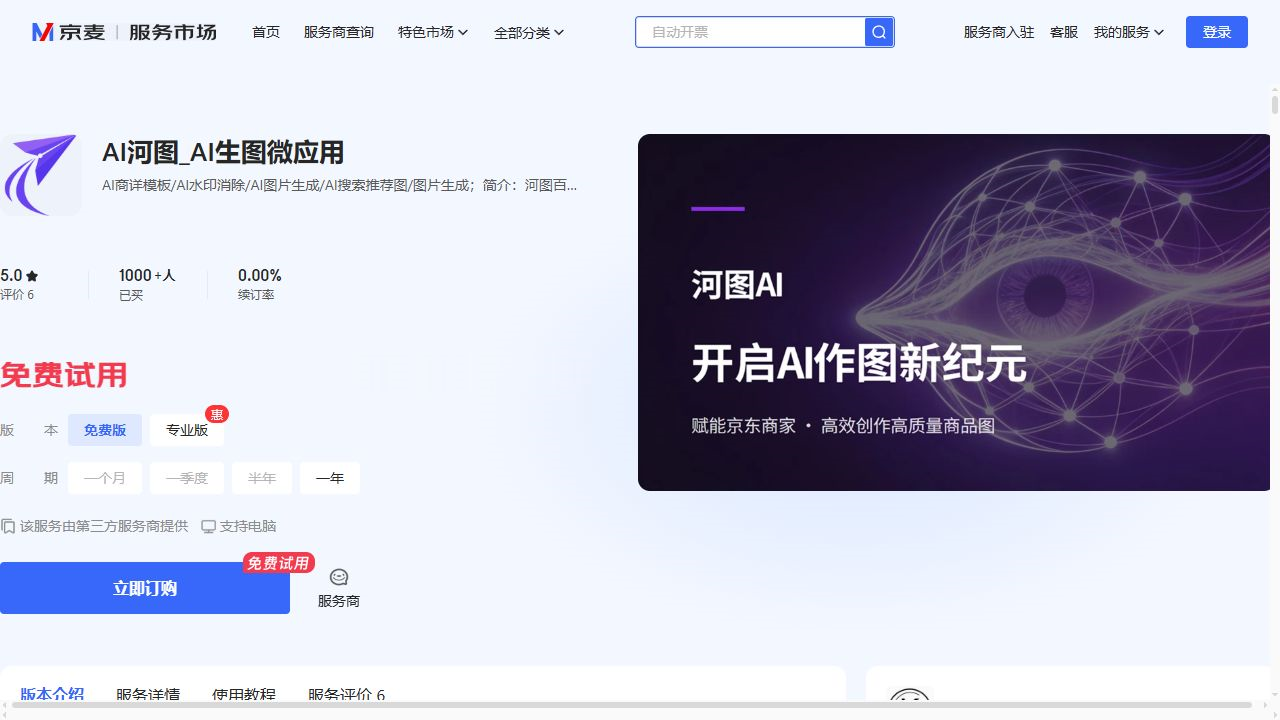This screenshot has width=1280, height=720.
Task: Click the 评价 6 rating count
Action: (x=17, y=295)
